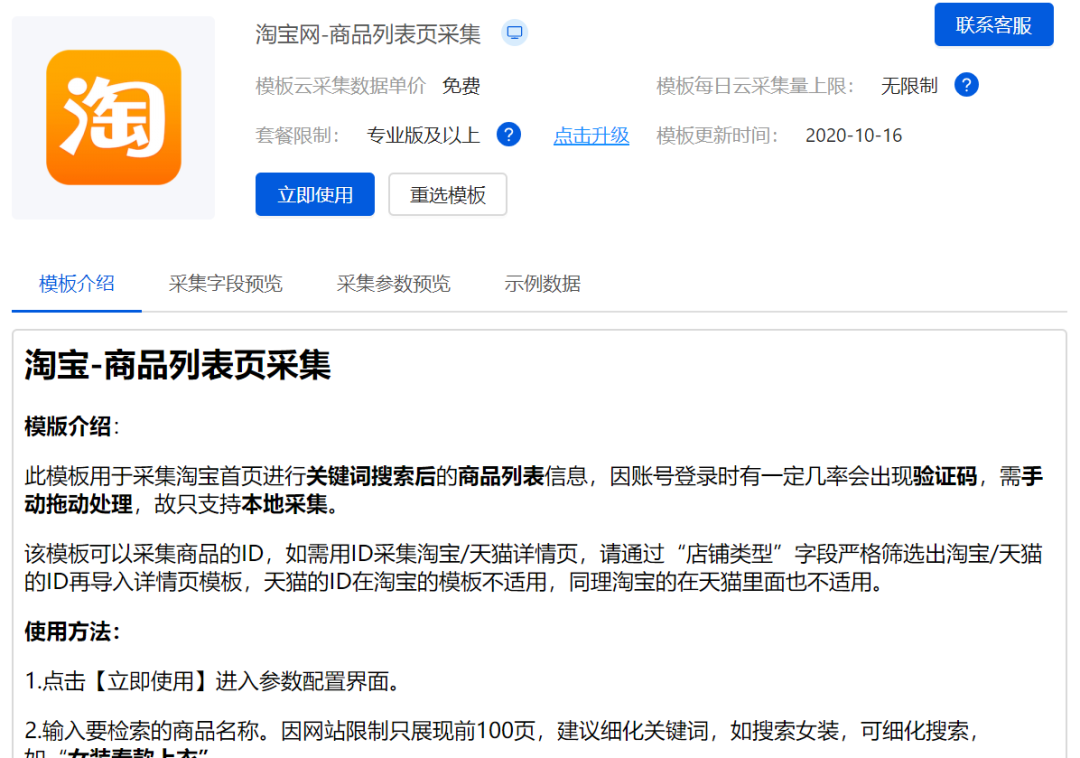This screenshot has height=758, width=1080.
Task: Click the title 淘宝网-商品列表页采集
Action: [x=368, y=34]
